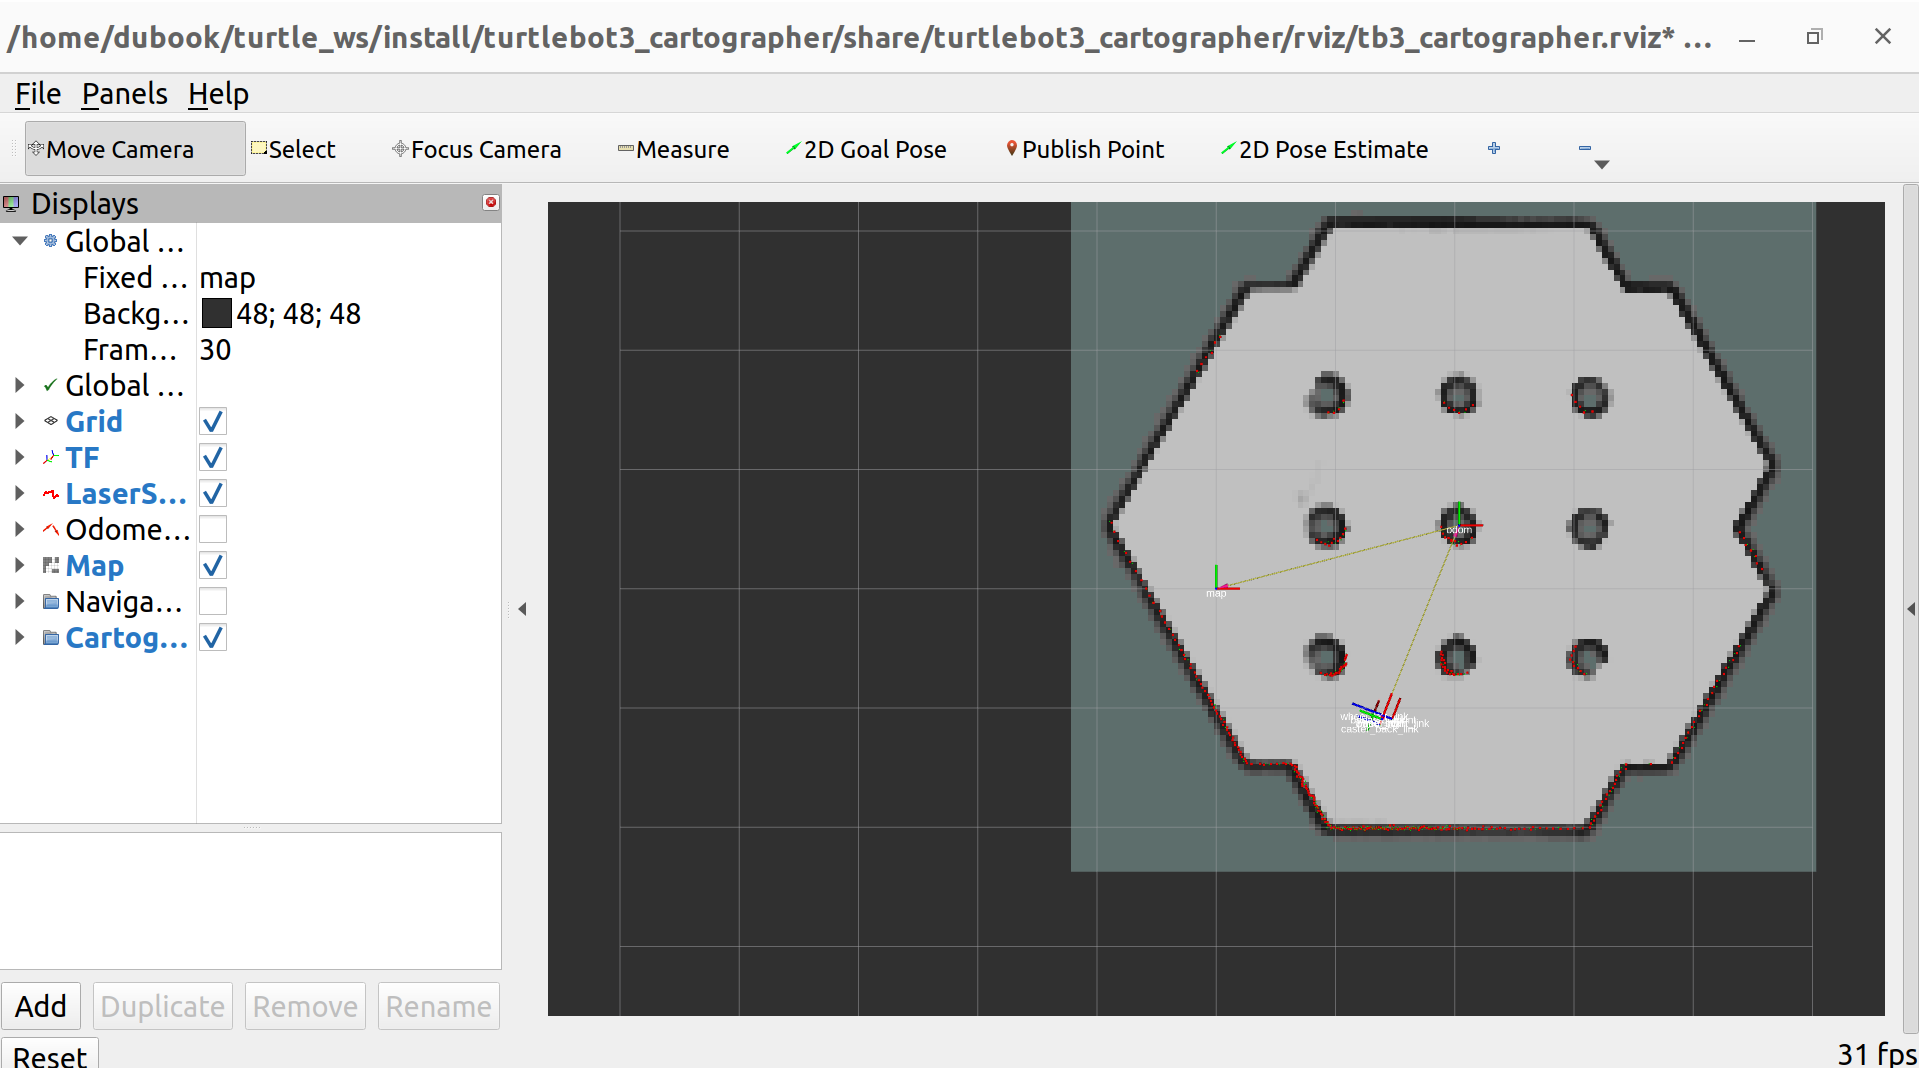
Task: Activate the Select tool
Action: tap(293, 149)
